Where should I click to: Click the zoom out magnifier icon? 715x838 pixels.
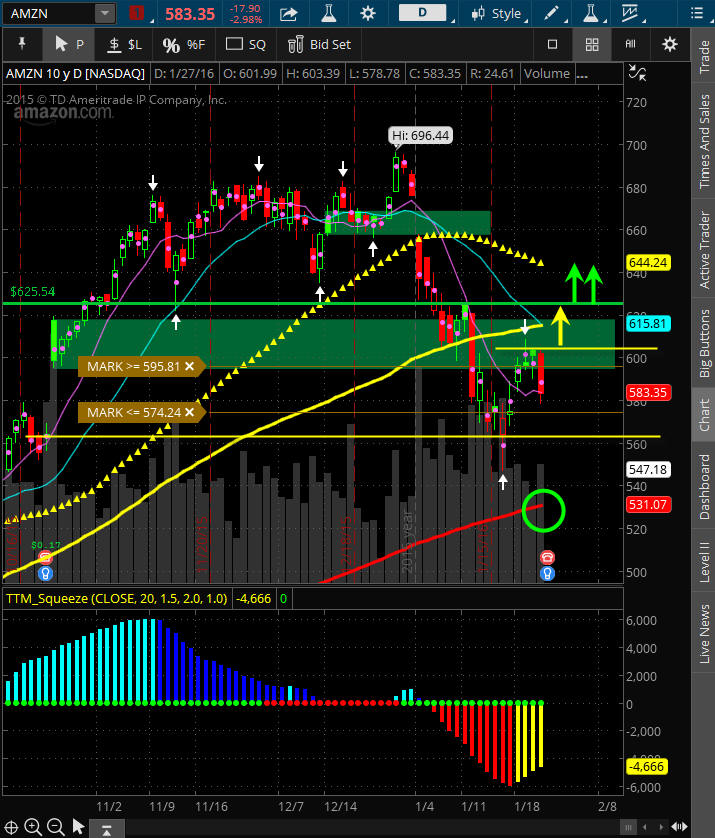[56, 827]
